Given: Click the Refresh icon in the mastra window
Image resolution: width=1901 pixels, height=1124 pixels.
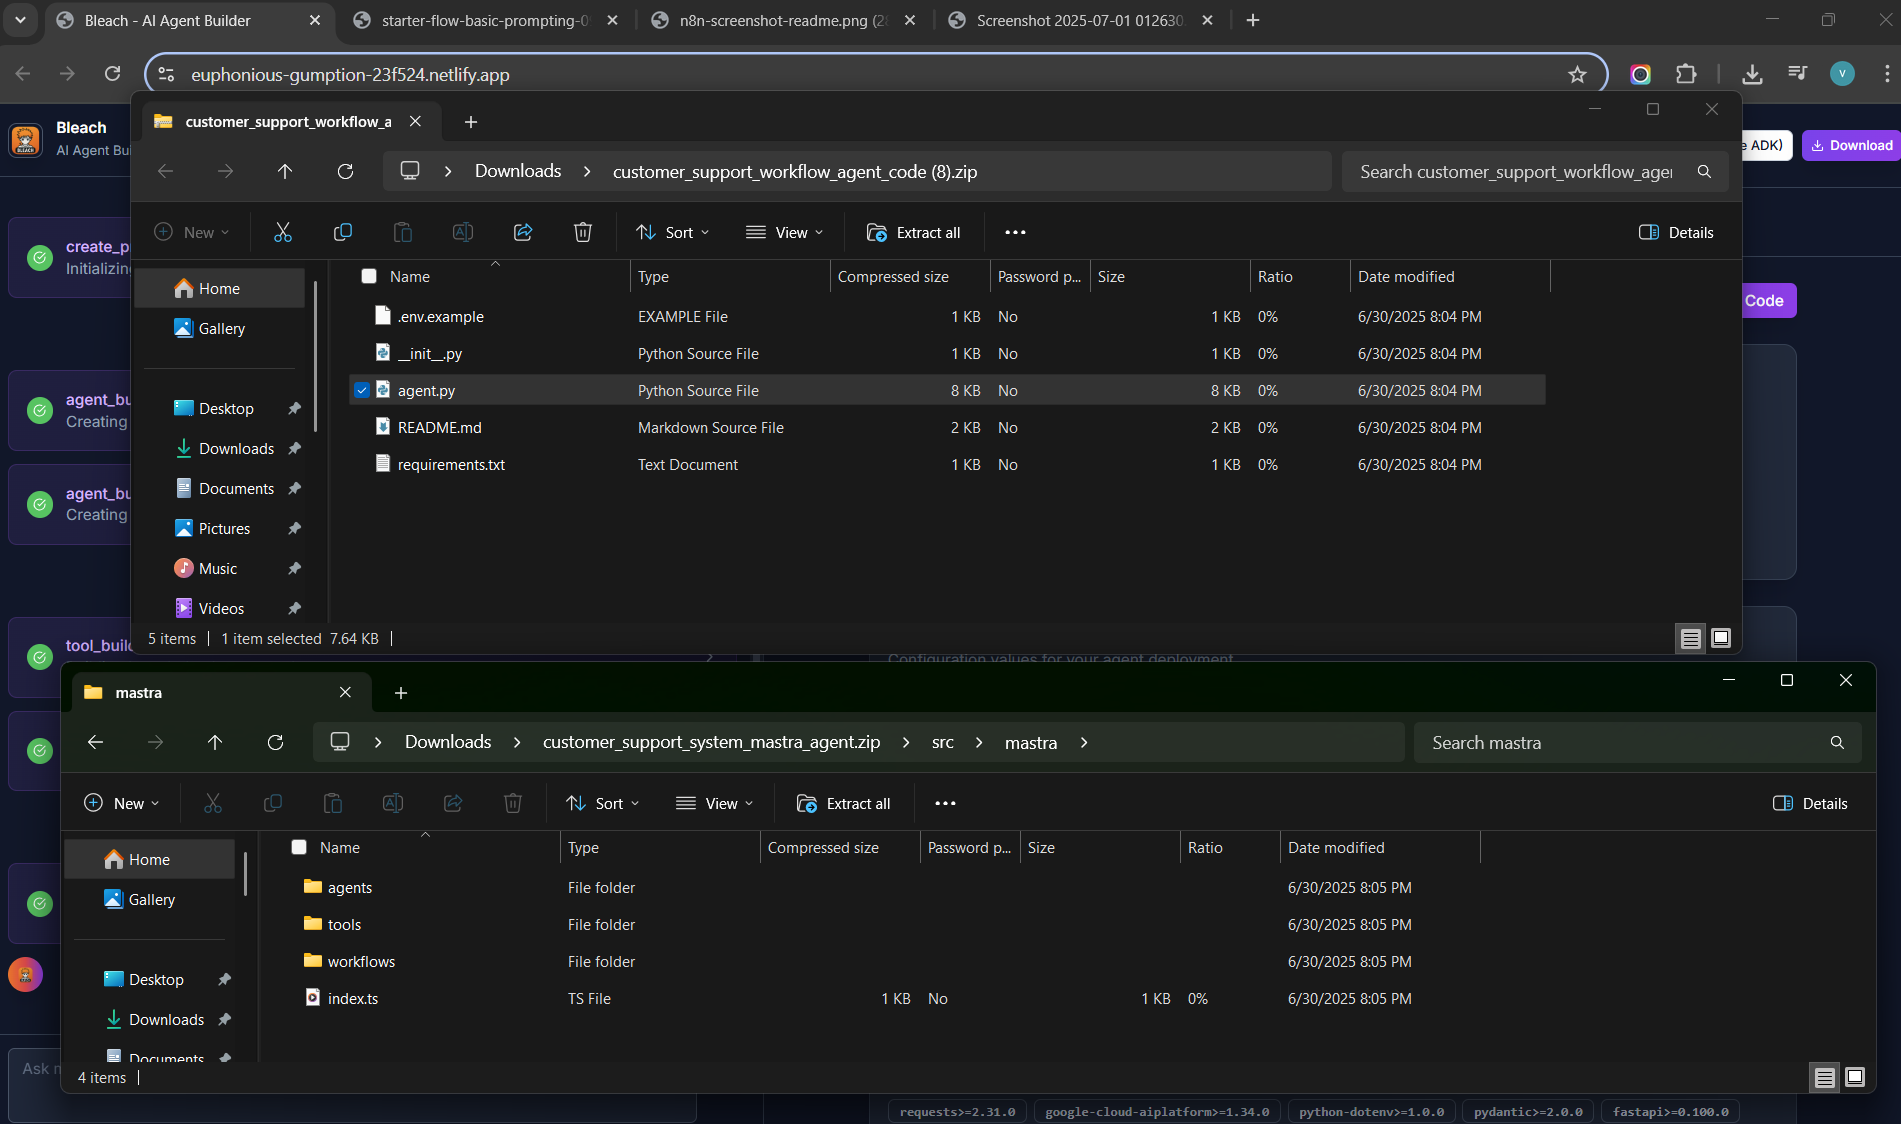Looking at the screenshot, I should 275,742.
